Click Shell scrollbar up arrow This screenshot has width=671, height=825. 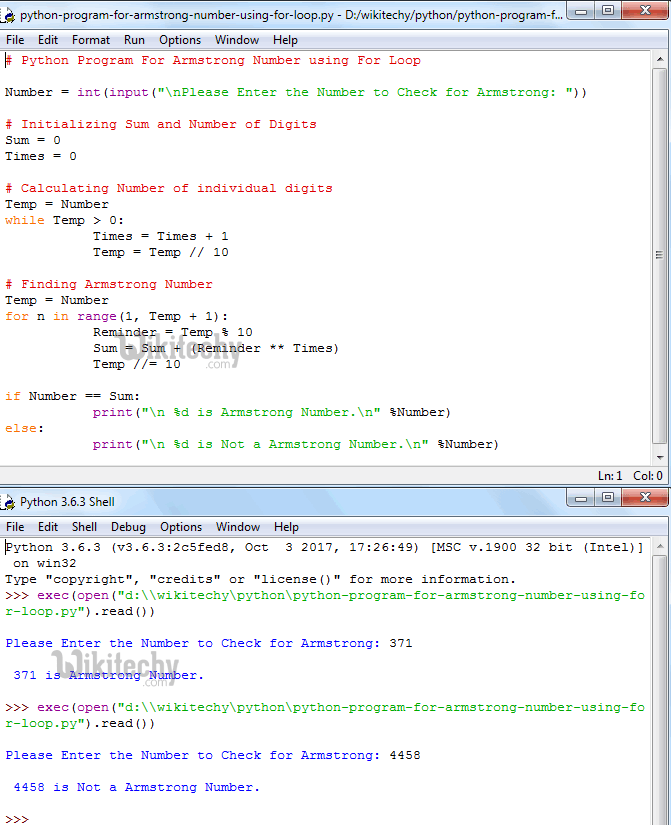tap(660, 547)
